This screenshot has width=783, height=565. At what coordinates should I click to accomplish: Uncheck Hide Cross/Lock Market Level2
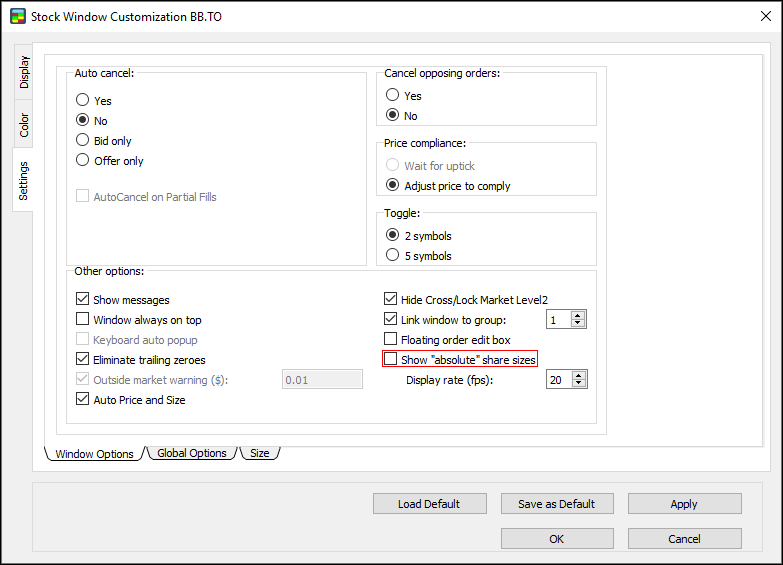(392, 300)
